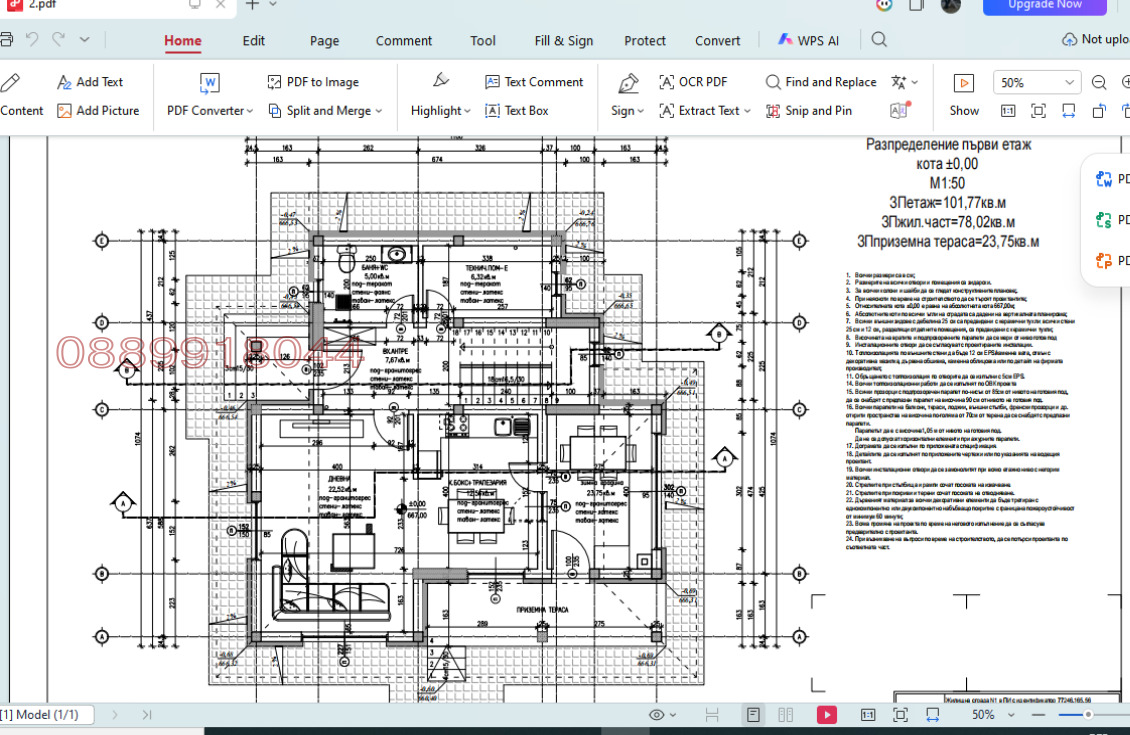The height and width of the screenshot is (735, 1130).
Task: Select the Text Box tool
Action: 517,111
